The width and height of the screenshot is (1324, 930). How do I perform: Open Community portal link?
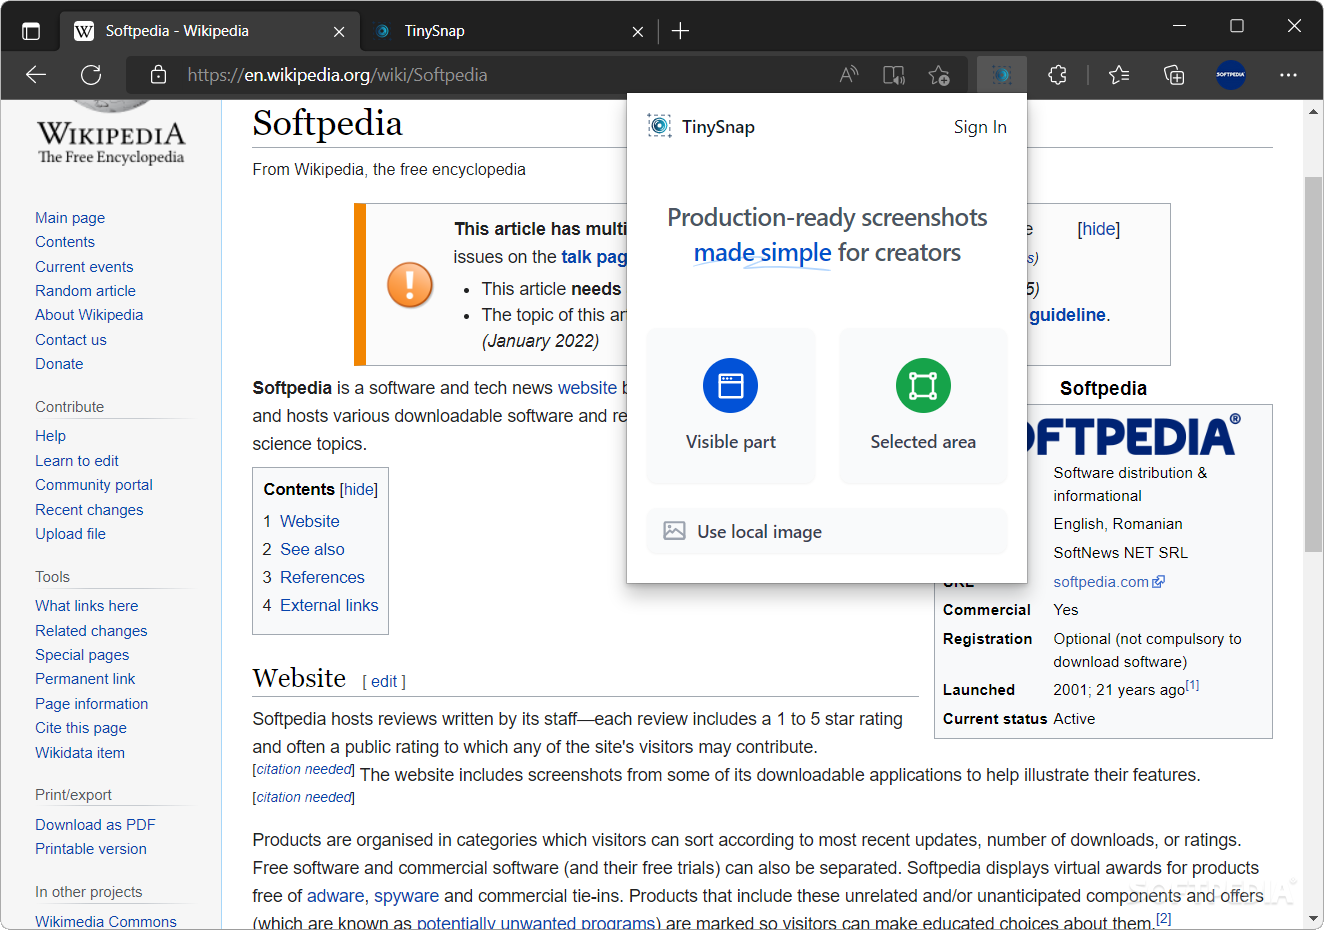[x=94, y=485]
